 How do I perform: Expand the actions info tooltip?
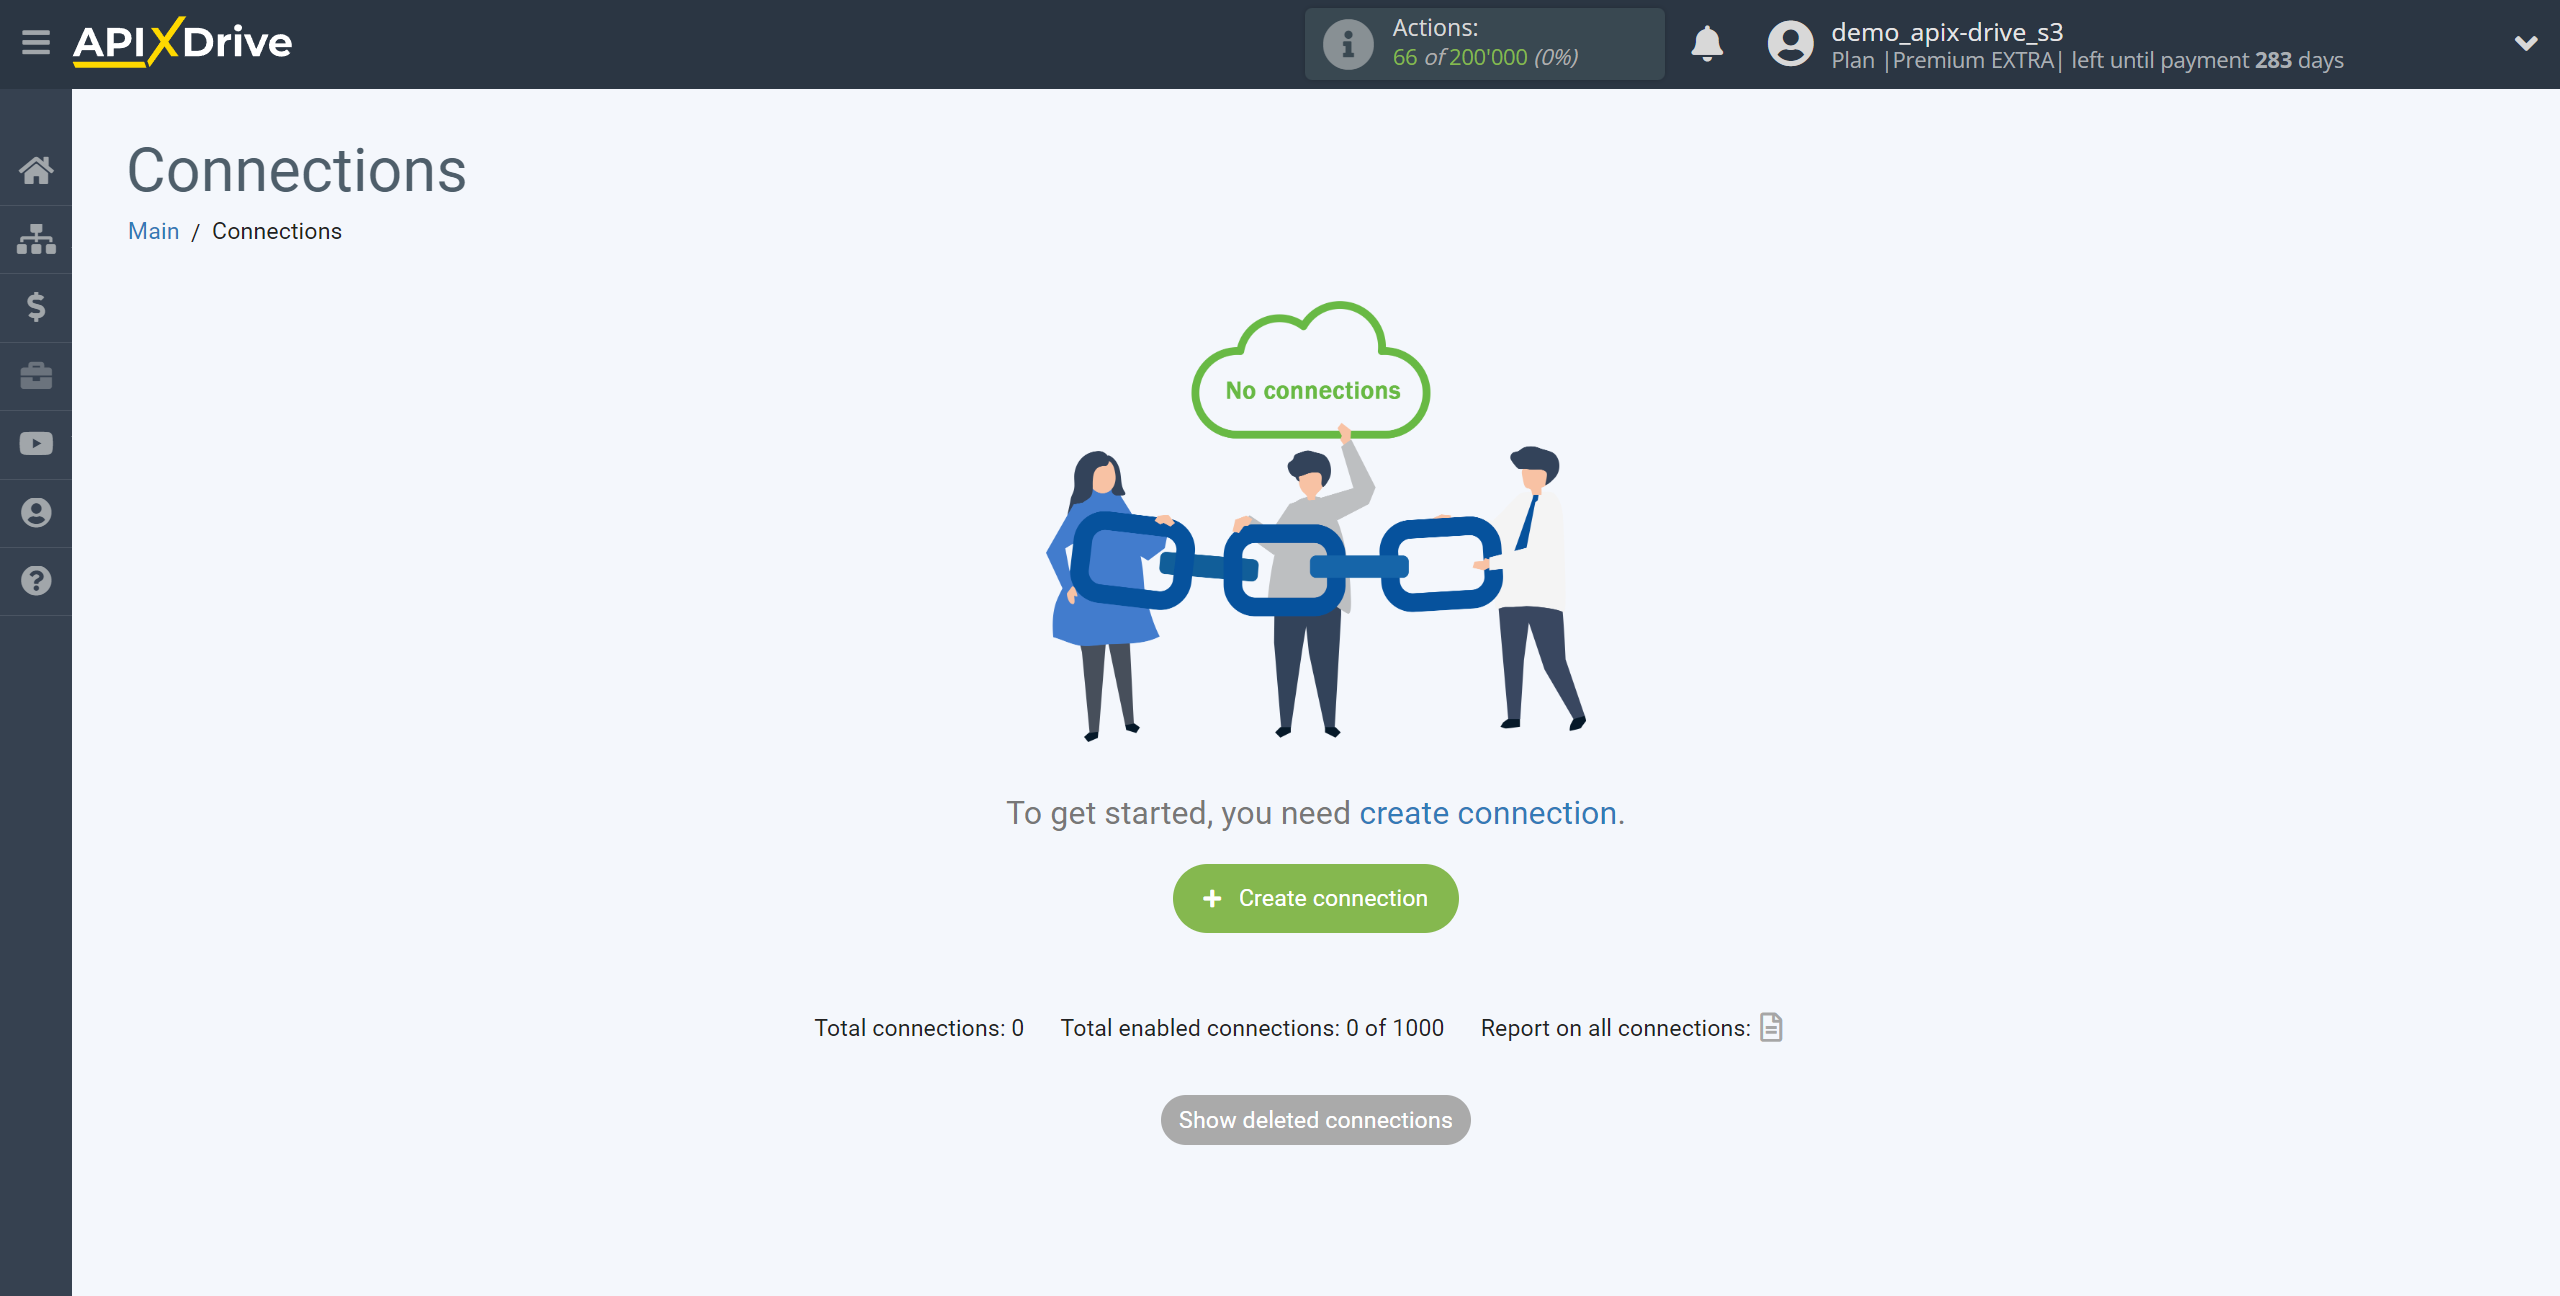pyautogui.click(x=1345, y=45)
